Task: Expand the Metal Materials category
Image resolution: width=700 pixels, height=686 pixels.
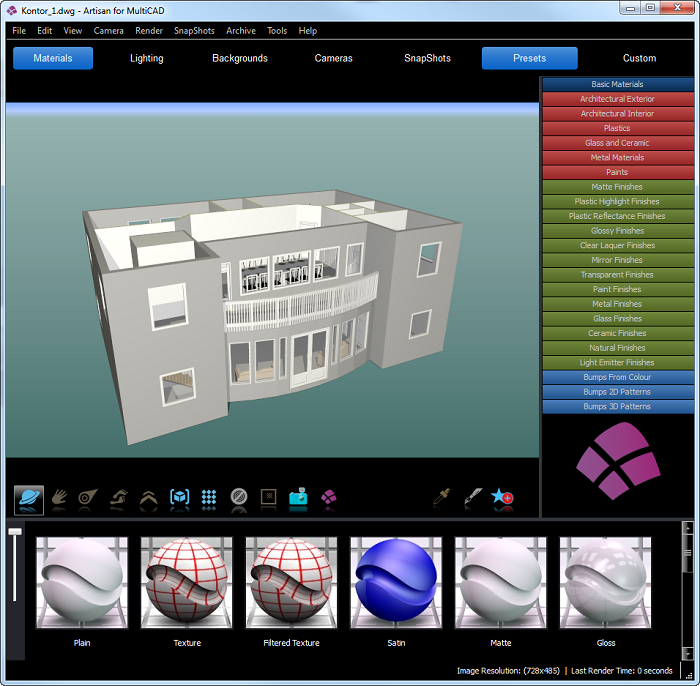Action: point(618,158)
